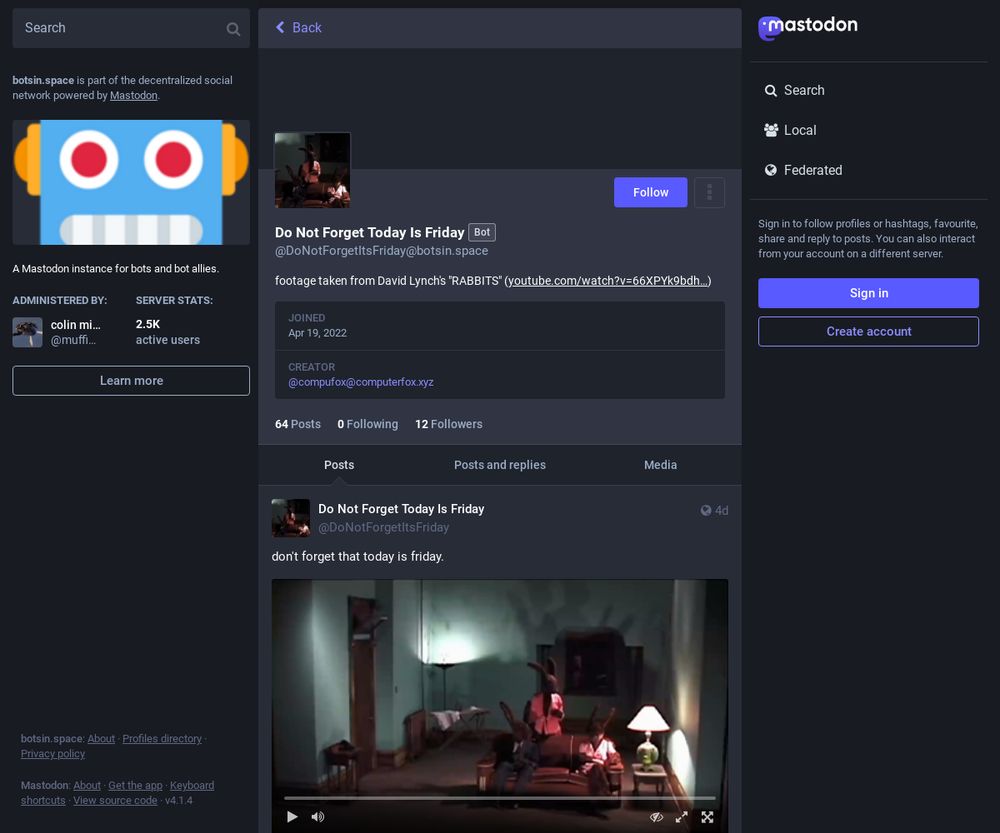
Task: Open the Mastodon About footer link
Action: click(87, 785)
